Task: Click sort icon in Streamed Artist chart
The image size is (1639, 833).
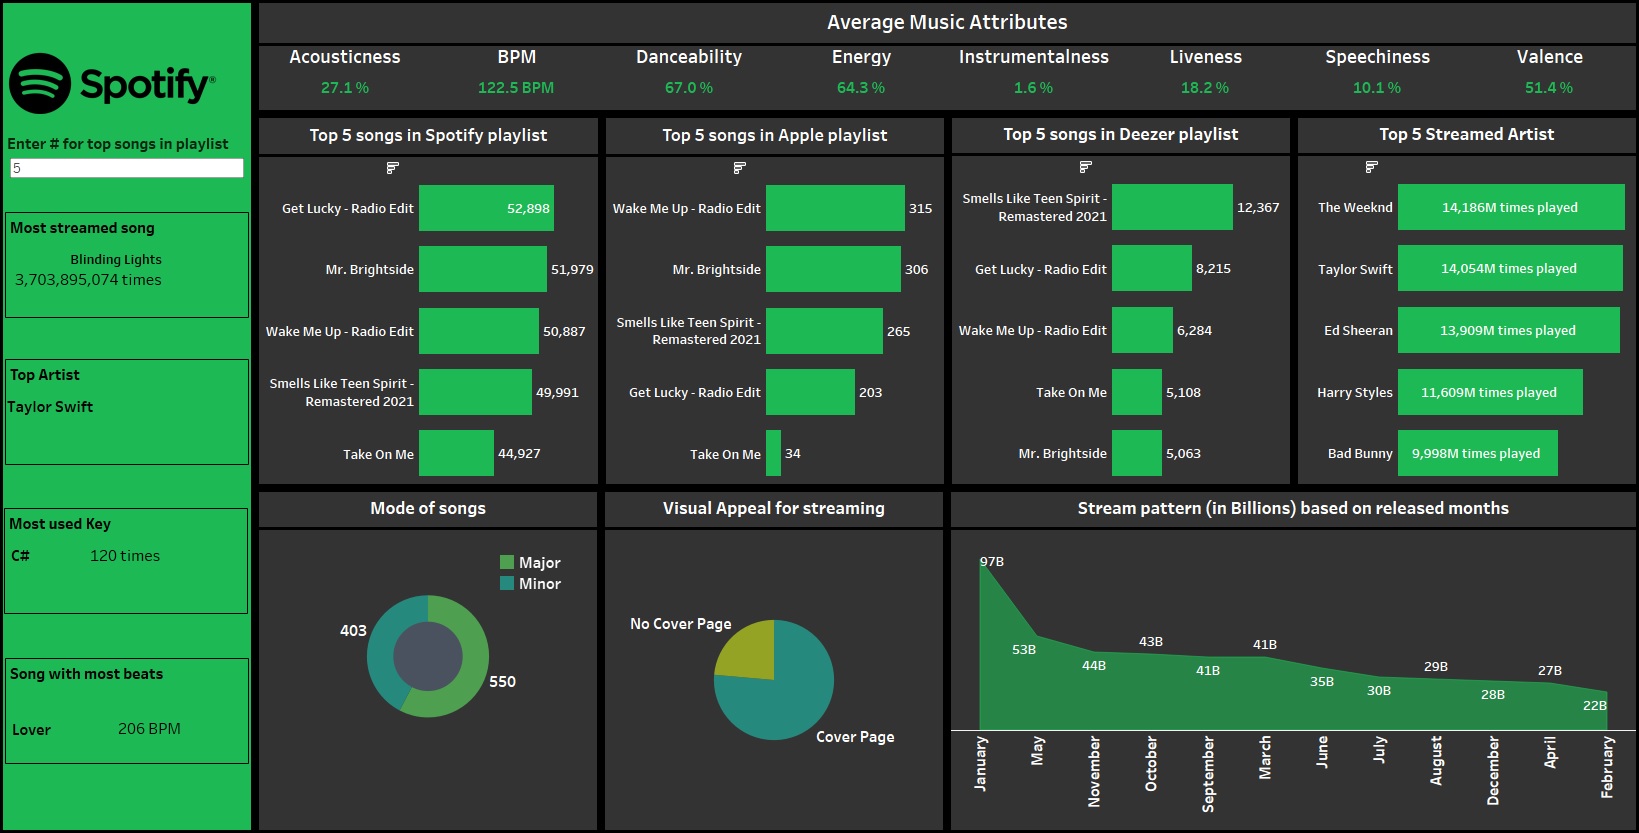Action: 1371,167
